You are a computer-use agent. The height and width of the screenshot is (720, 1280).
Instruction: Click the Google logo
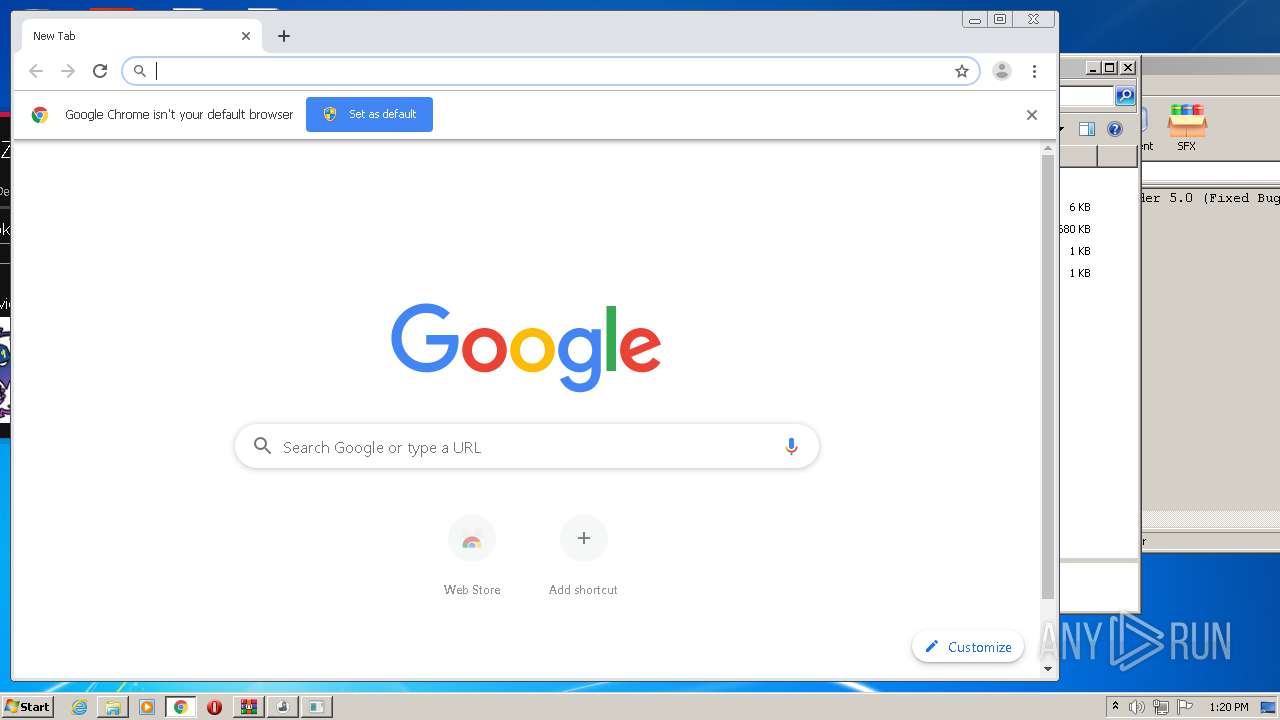point(526,347)
